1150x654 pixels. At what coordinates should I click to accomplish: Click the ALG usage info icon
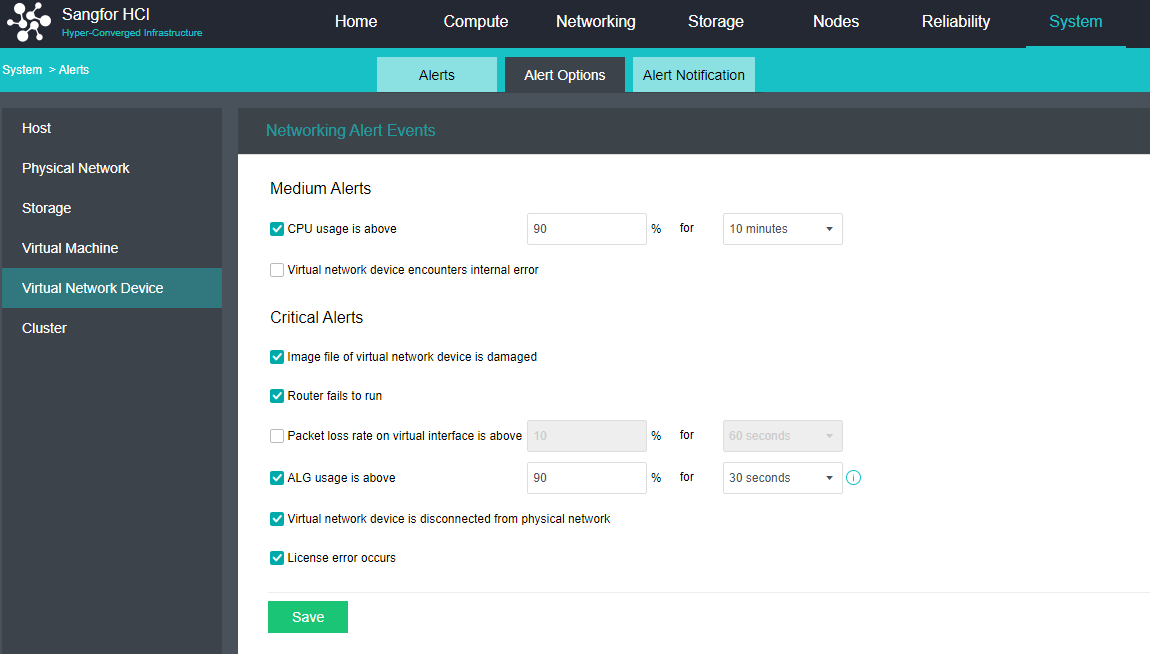tap(853, 478)
